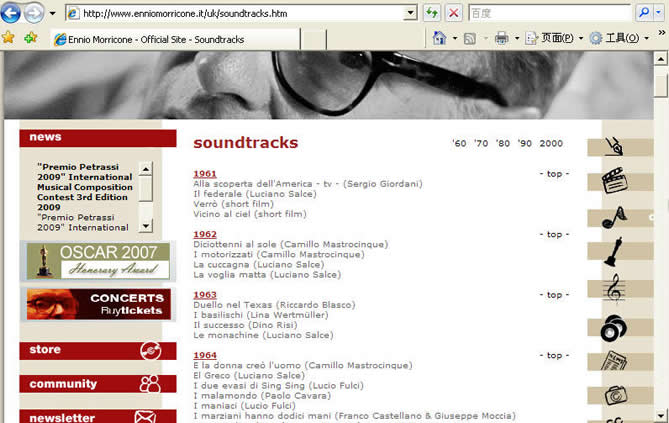Open the newsletter section button

[98, 416]
